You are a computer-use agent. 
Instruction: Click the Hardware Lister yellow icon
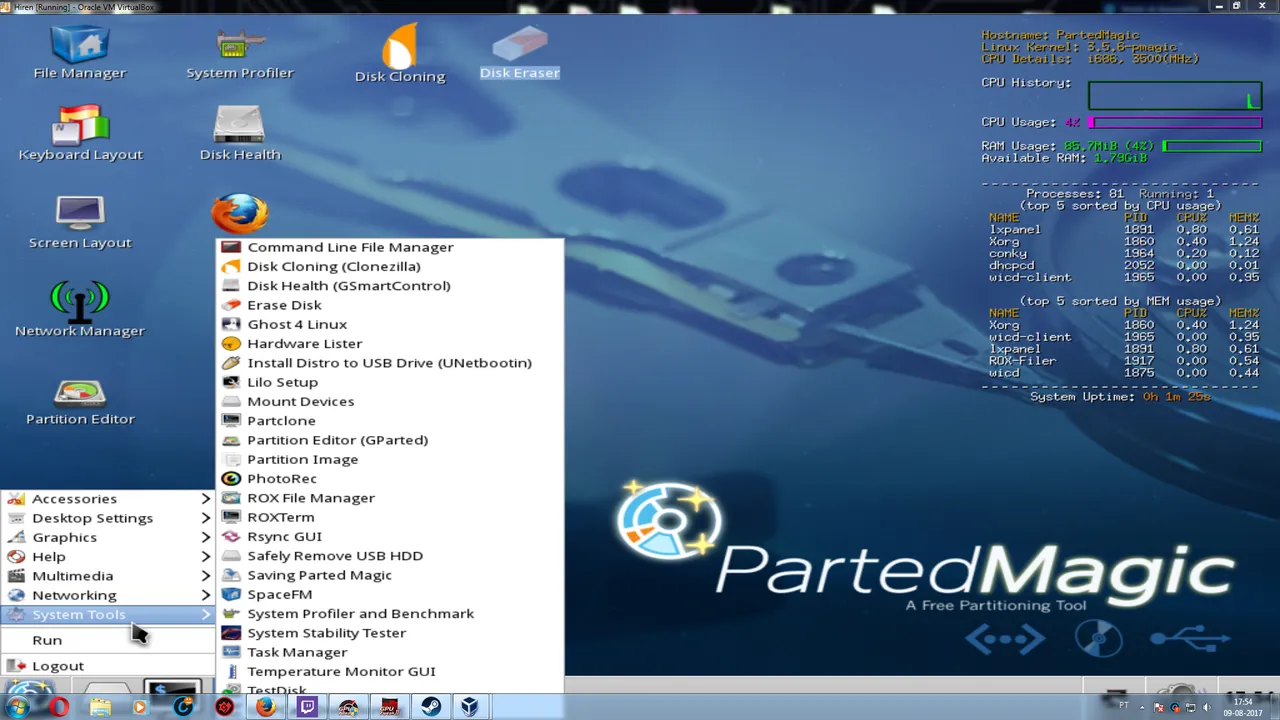(x=231, y=343)
